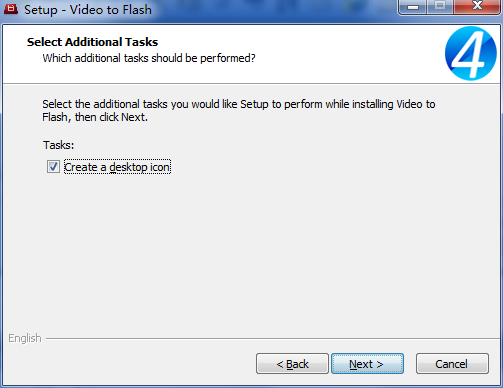Uncheck the Create a desktop icon checkbox
503x388 pixels.
[53, 167]
